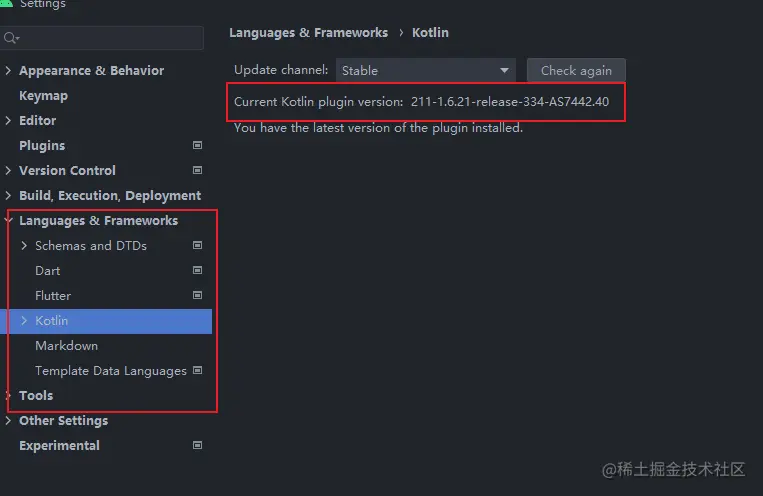The width and height of the screenshot is (763, 496).
Task: Select Appearance & Behavior label
Action: (x=91, y=71)
